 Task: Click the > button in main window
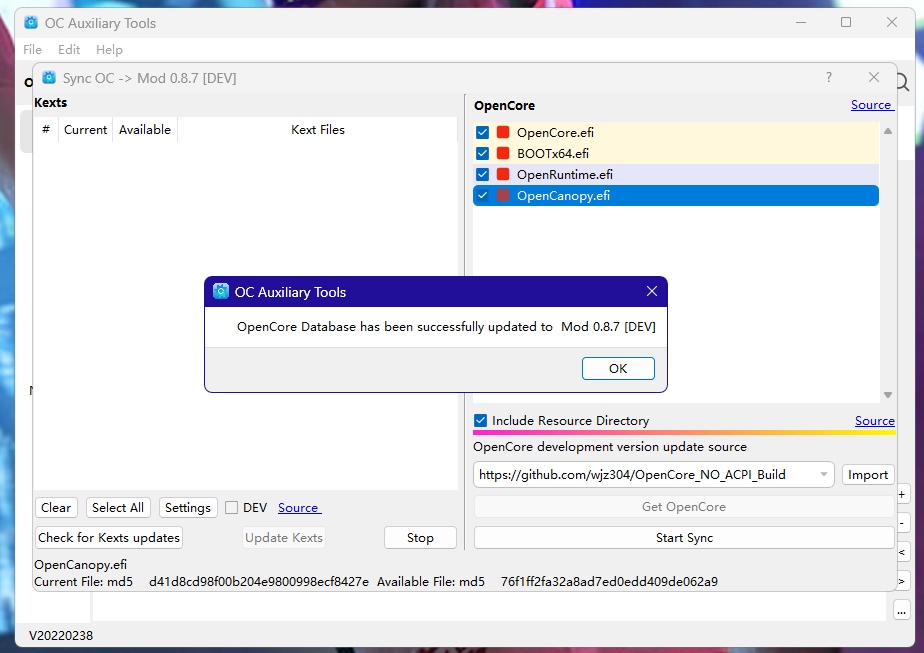pyautogui.click(x=902, y=581)
